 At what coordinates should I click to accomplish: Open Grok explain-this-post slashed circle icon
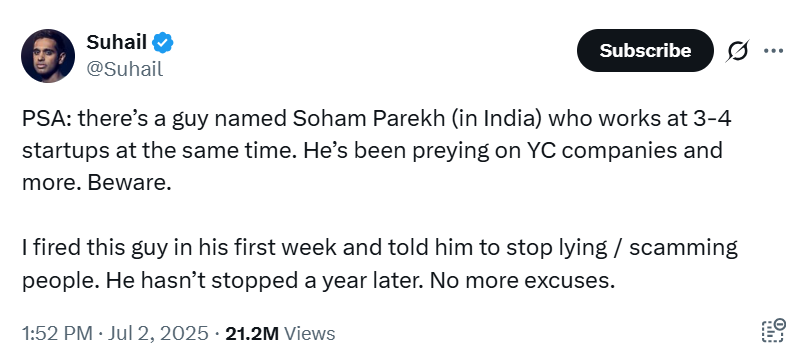coord(737,51)
